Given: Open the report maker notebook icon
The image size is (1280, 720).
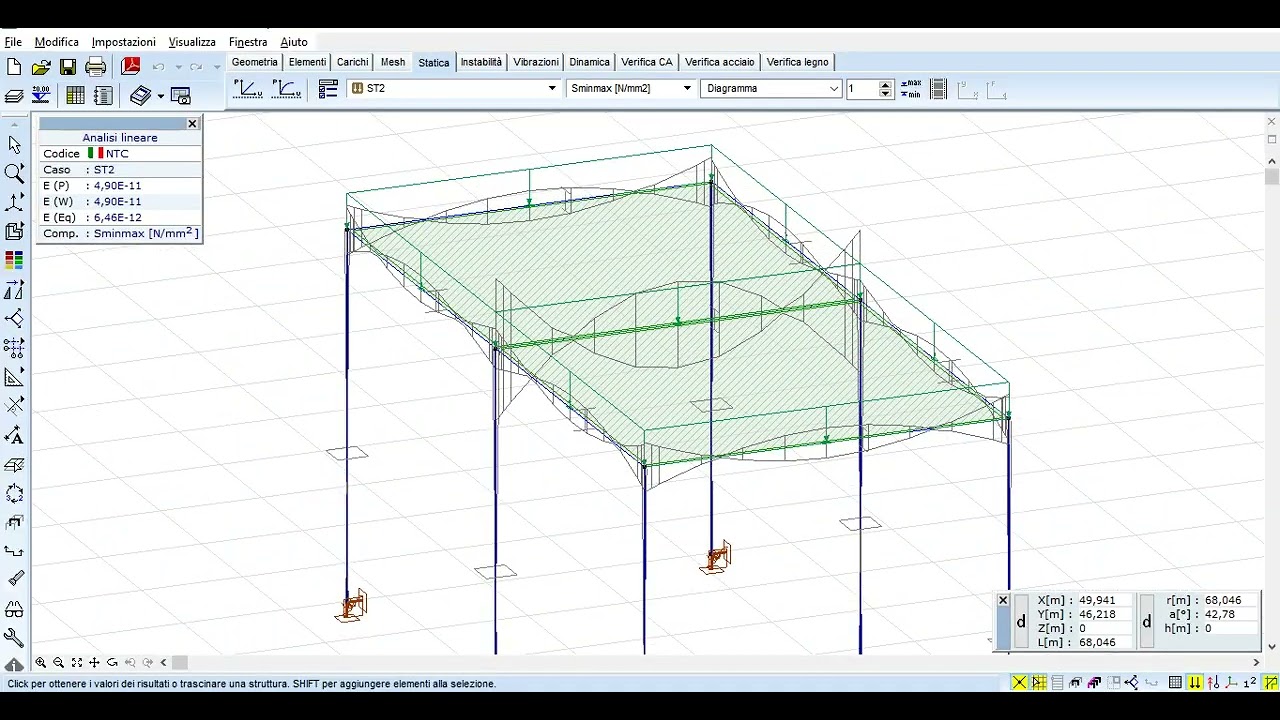Looking at the screenshot, I should [x=103, y=95].
